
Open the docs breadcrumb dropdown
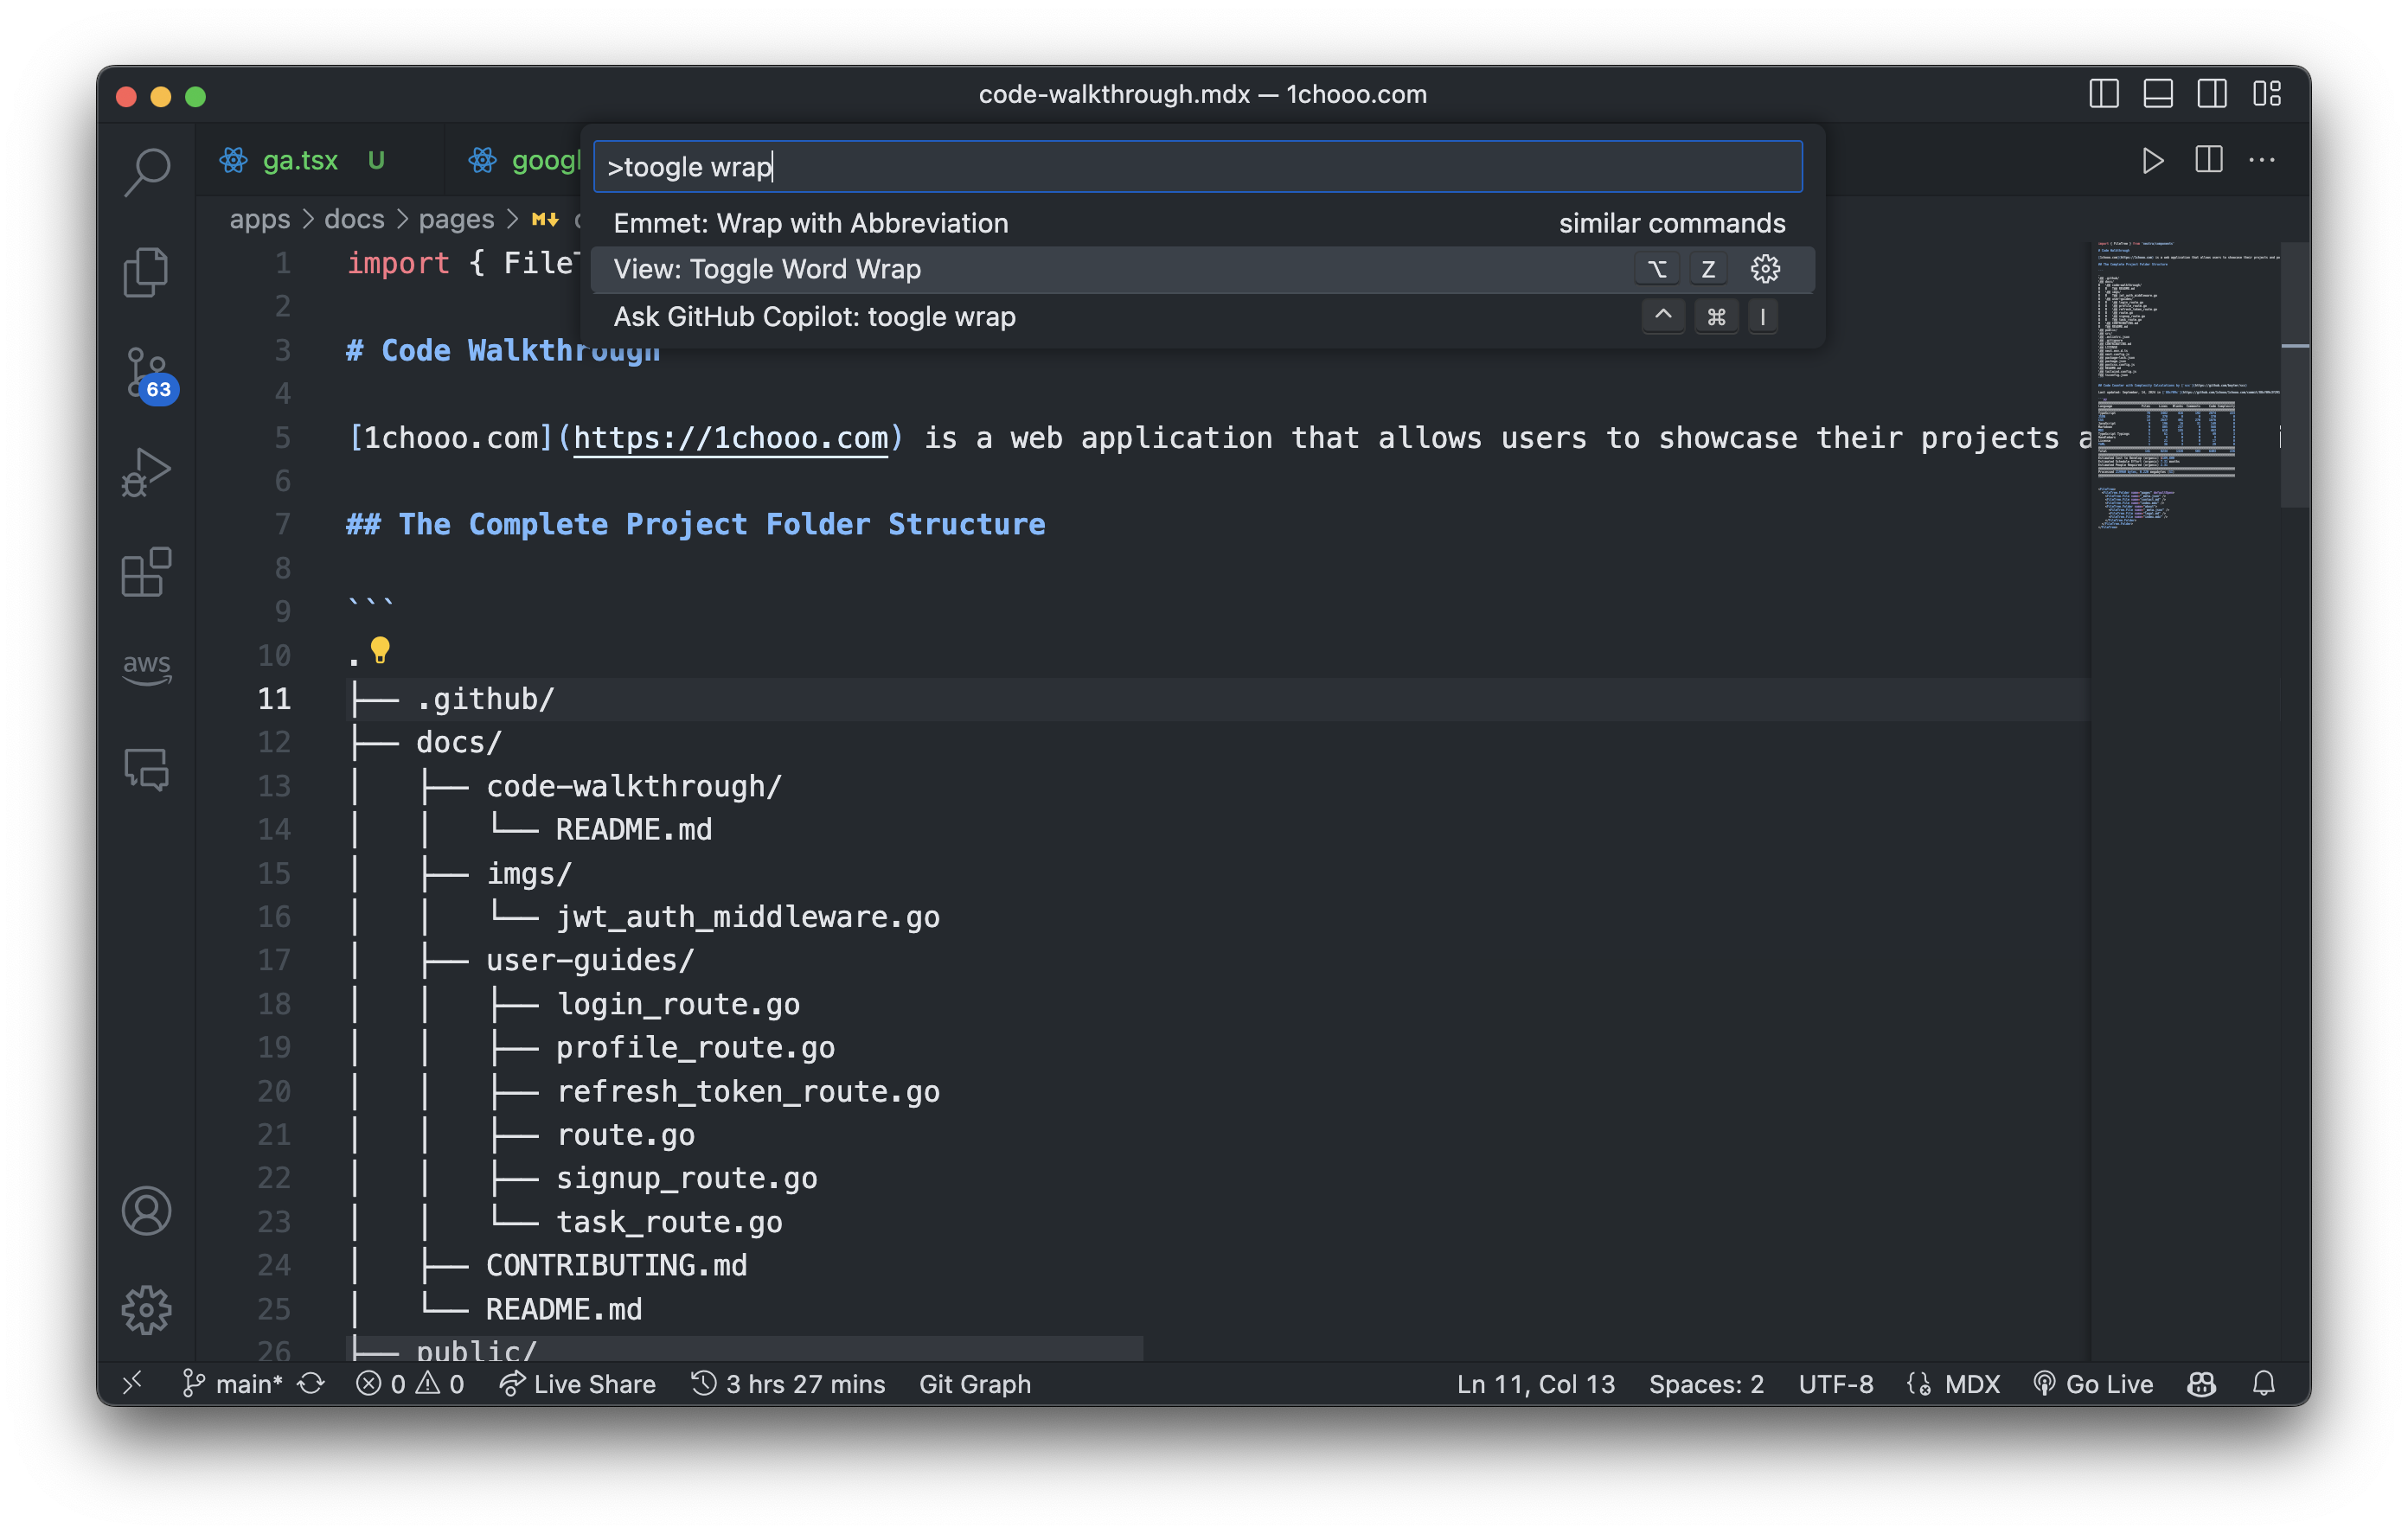pos(354,219)
